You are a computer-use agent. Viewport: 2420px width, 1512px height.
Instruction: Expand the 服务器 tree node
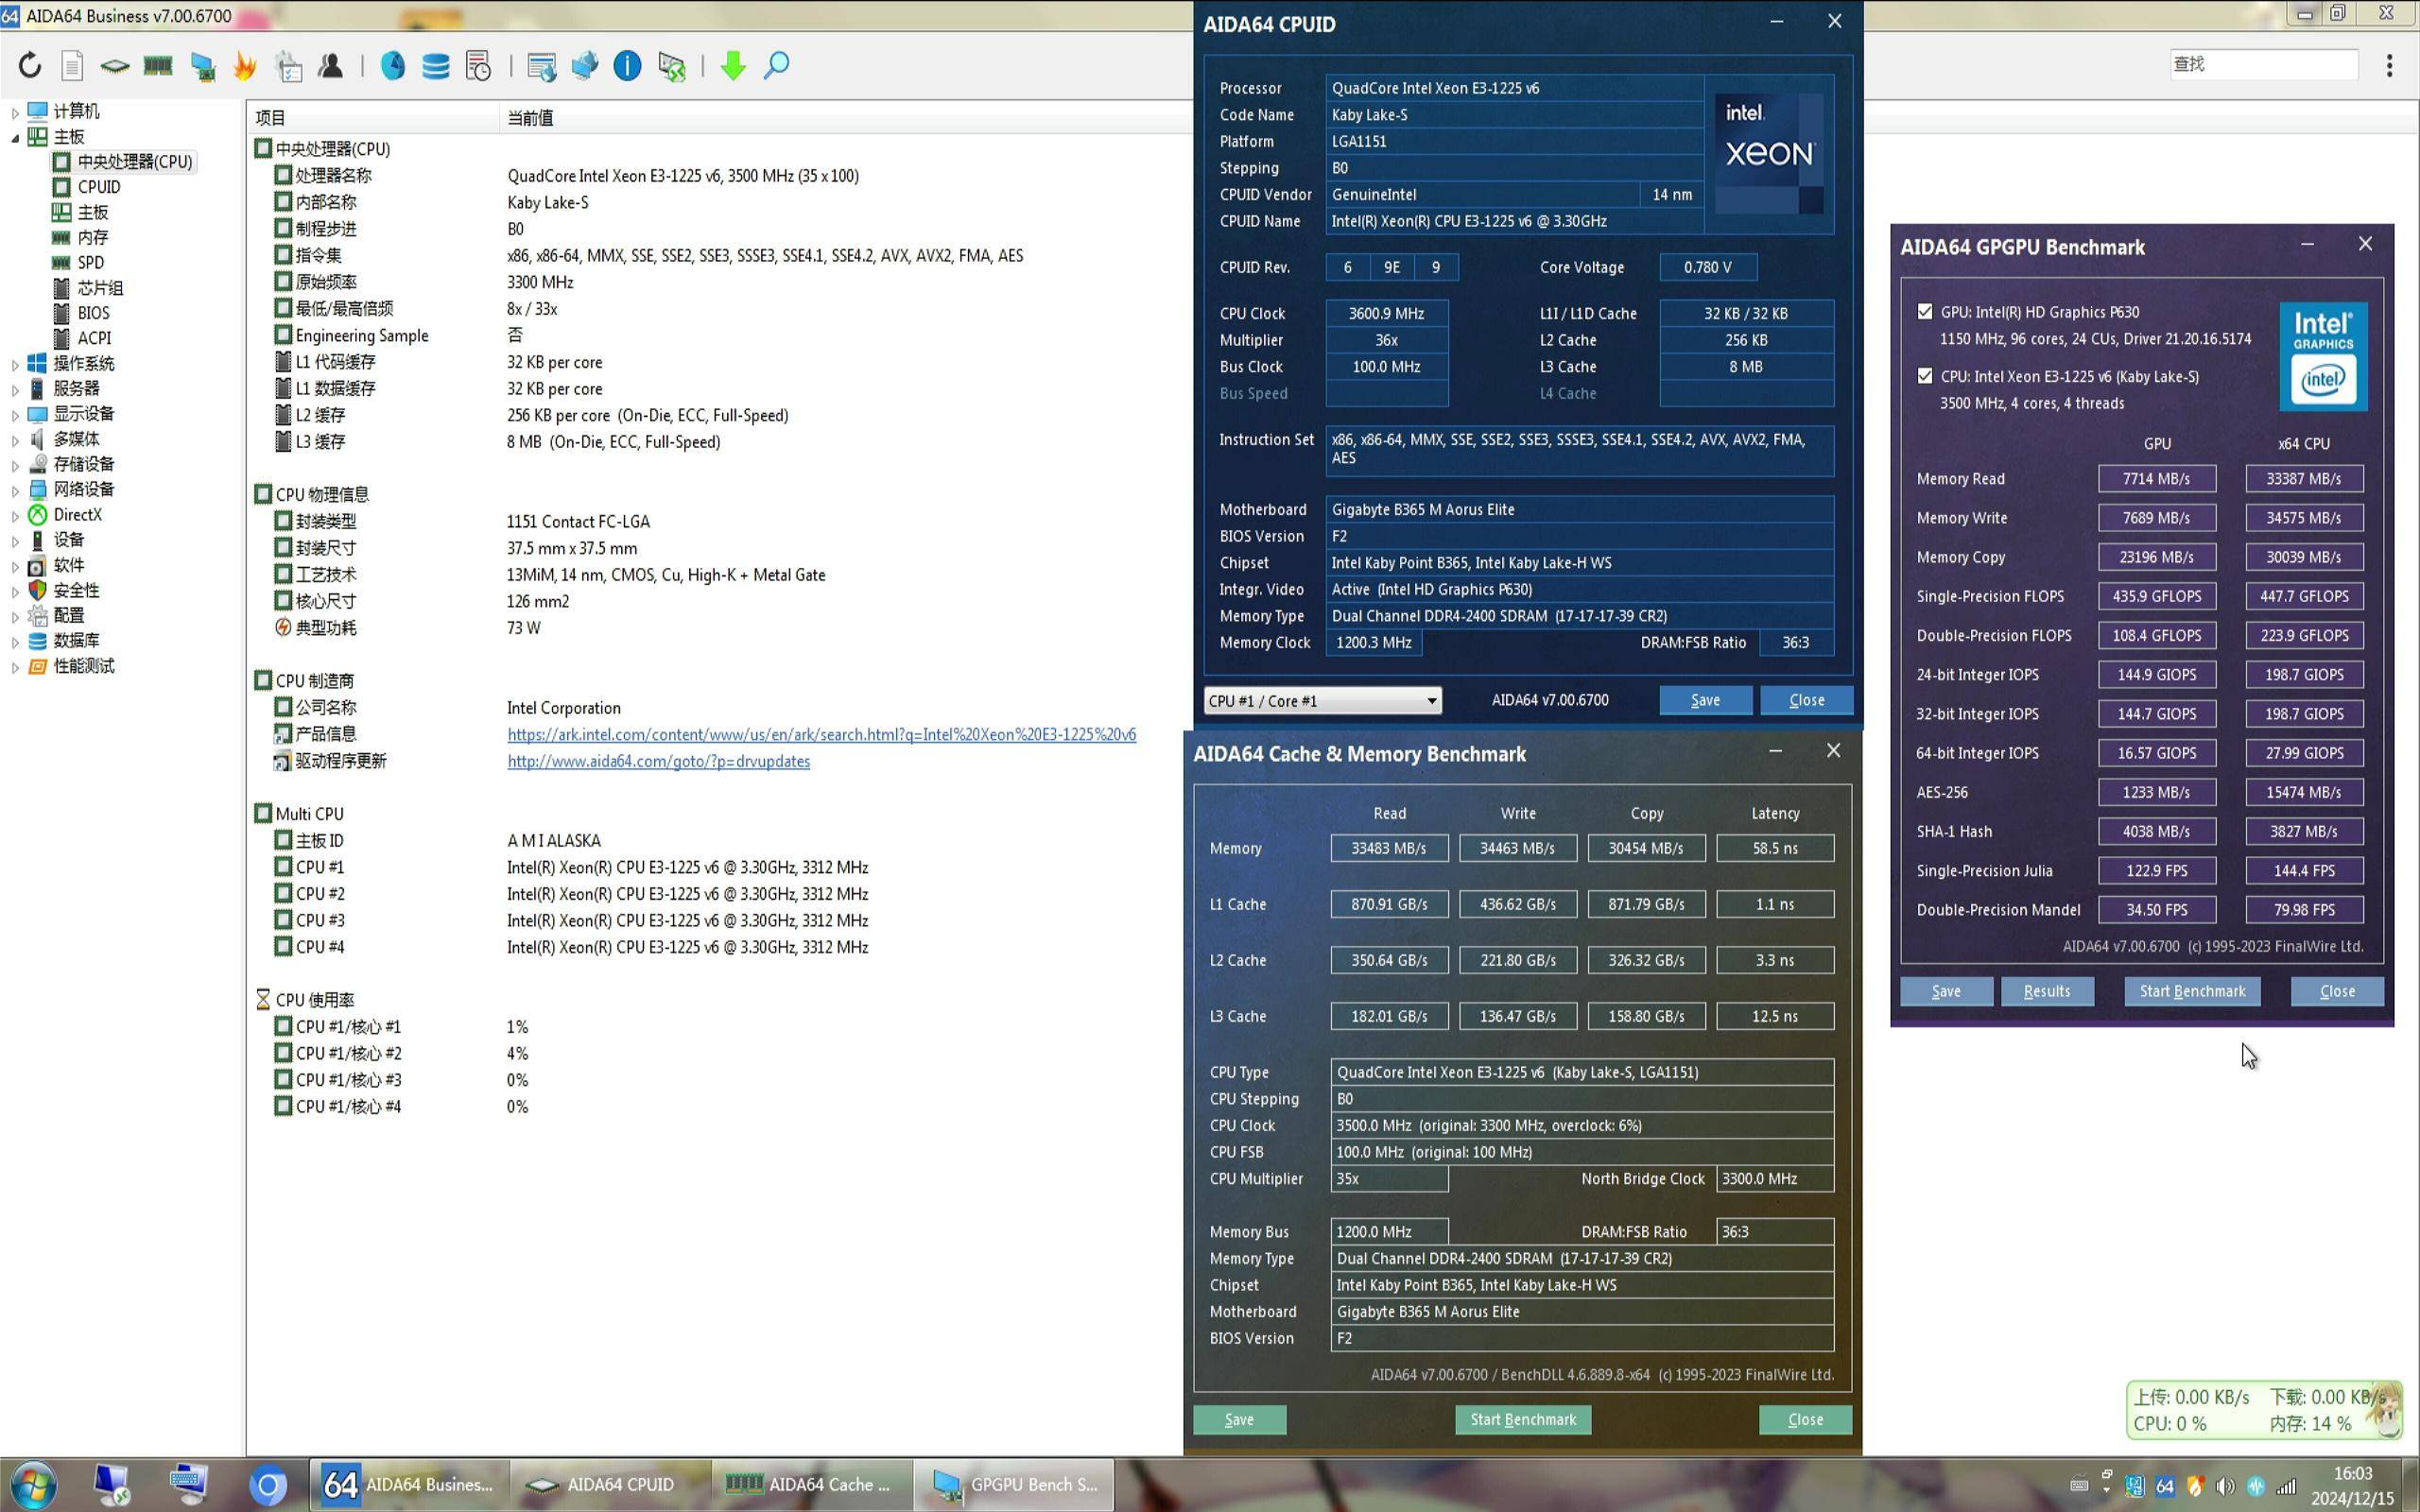(15, 389)
